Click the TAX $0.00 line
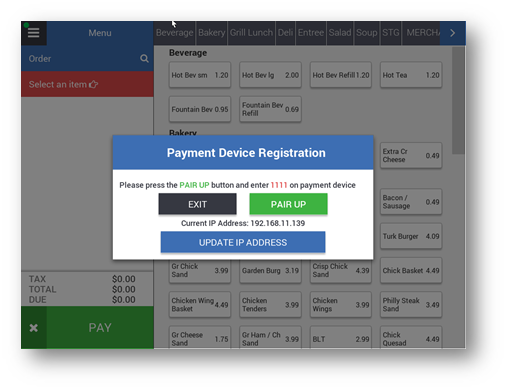508x391 pixels. click(82, 279)
